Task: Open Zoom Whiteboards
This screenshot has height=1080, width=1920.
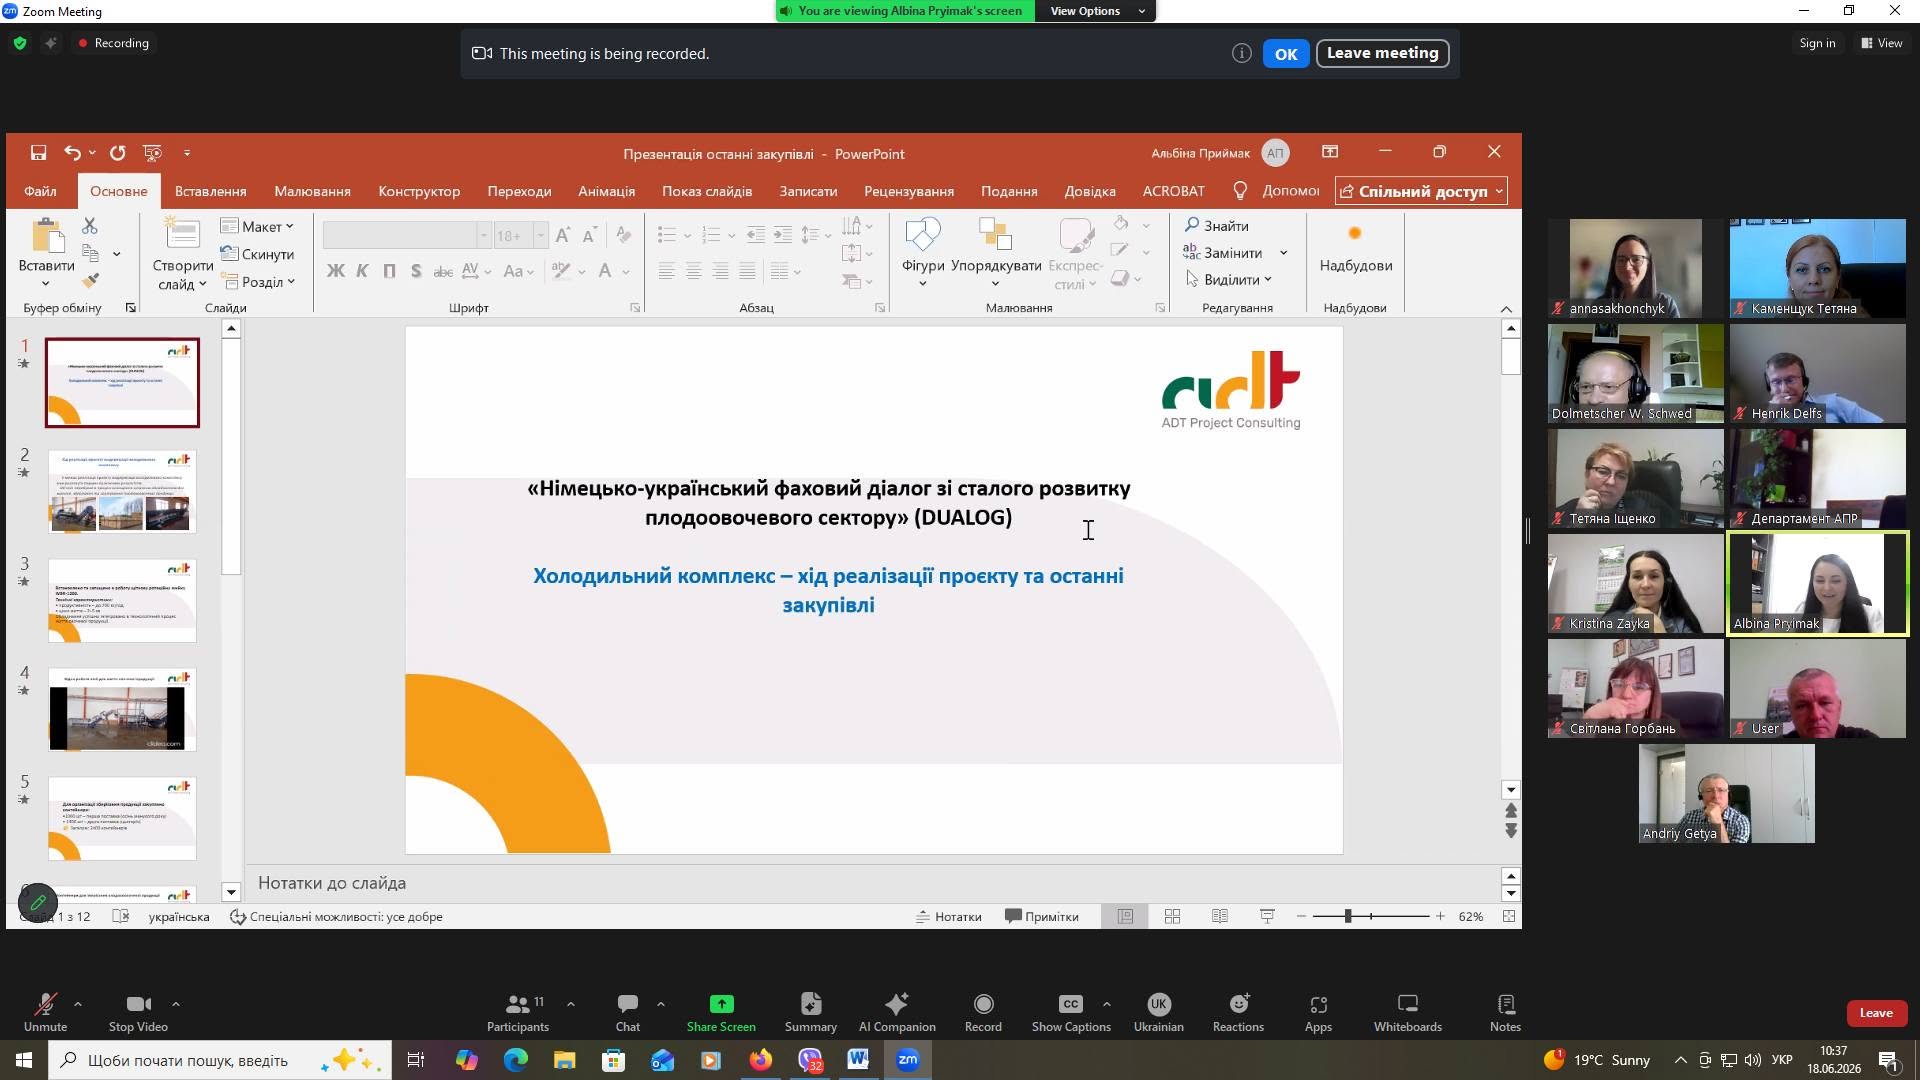Action: pyautogui.click(x=1407, y=1012)
